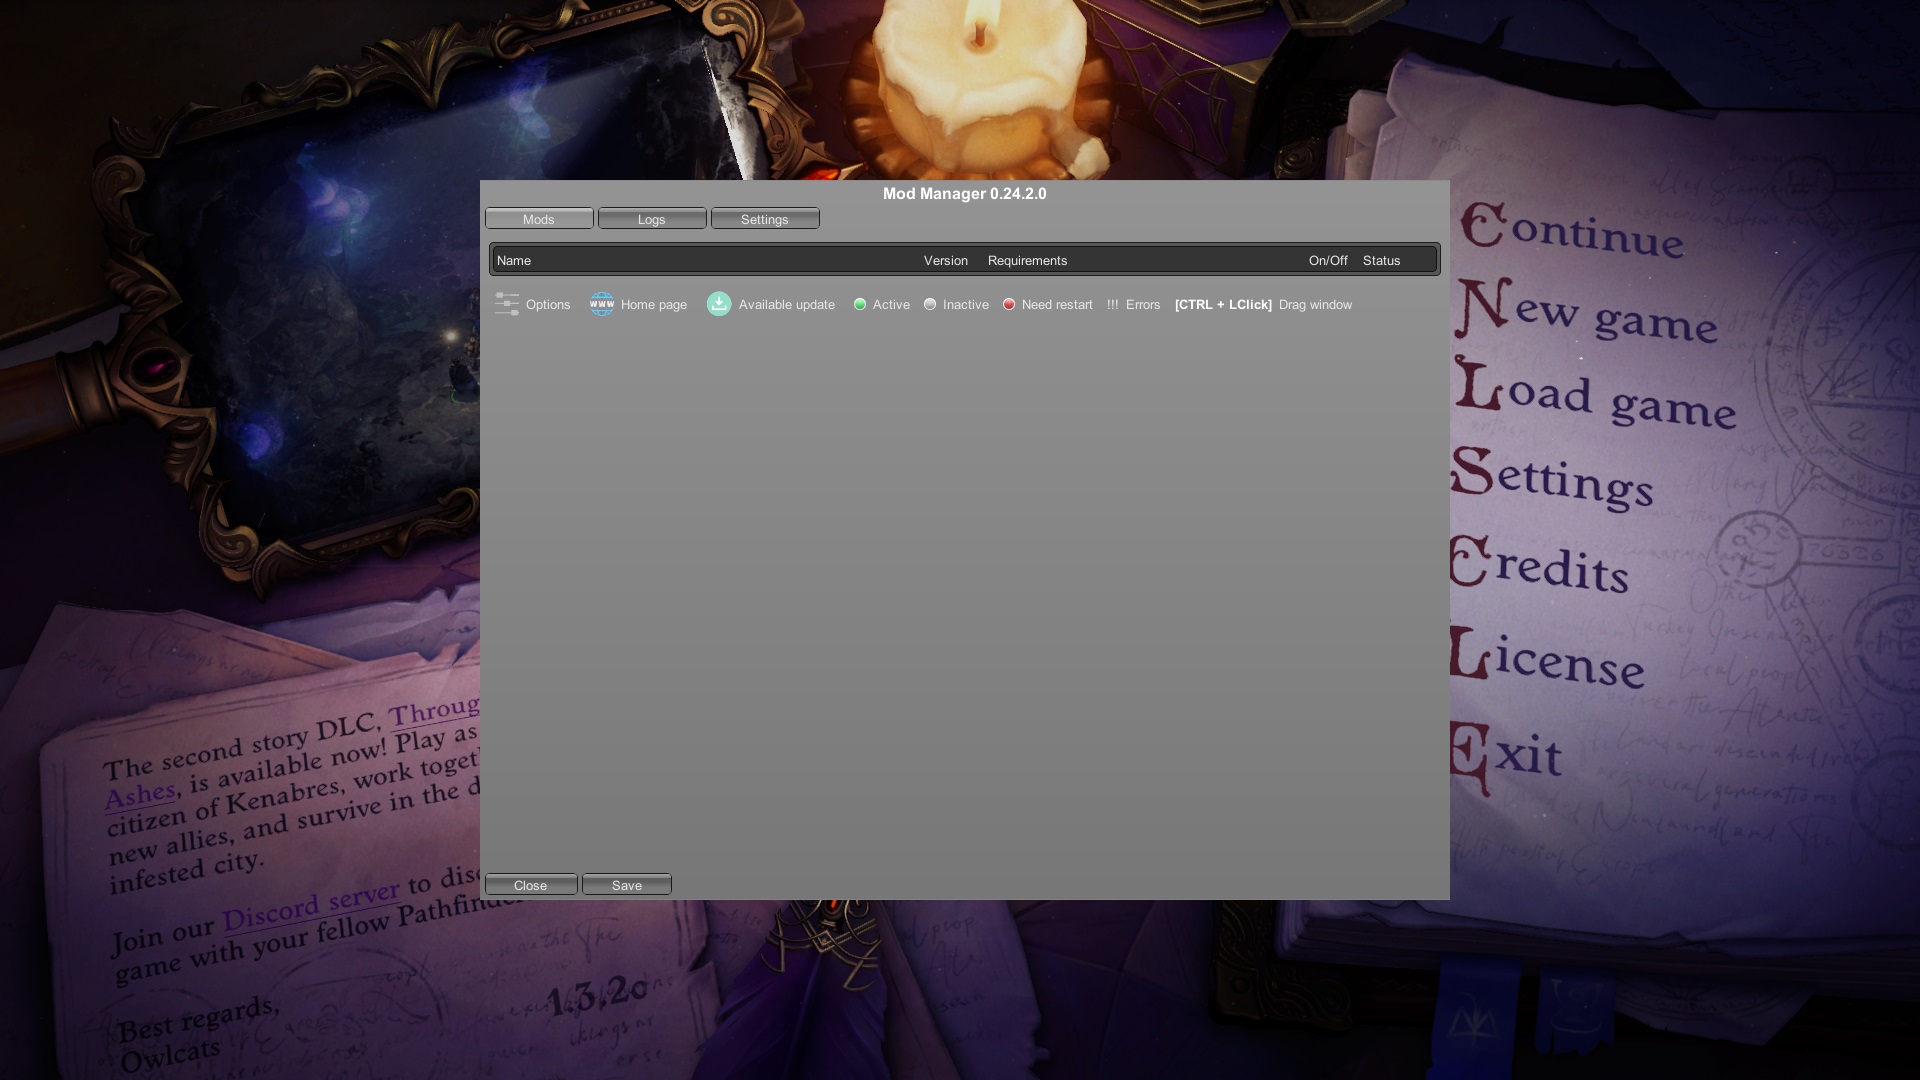
Task: Switch to the Mods tab
Action: (538, 218)
